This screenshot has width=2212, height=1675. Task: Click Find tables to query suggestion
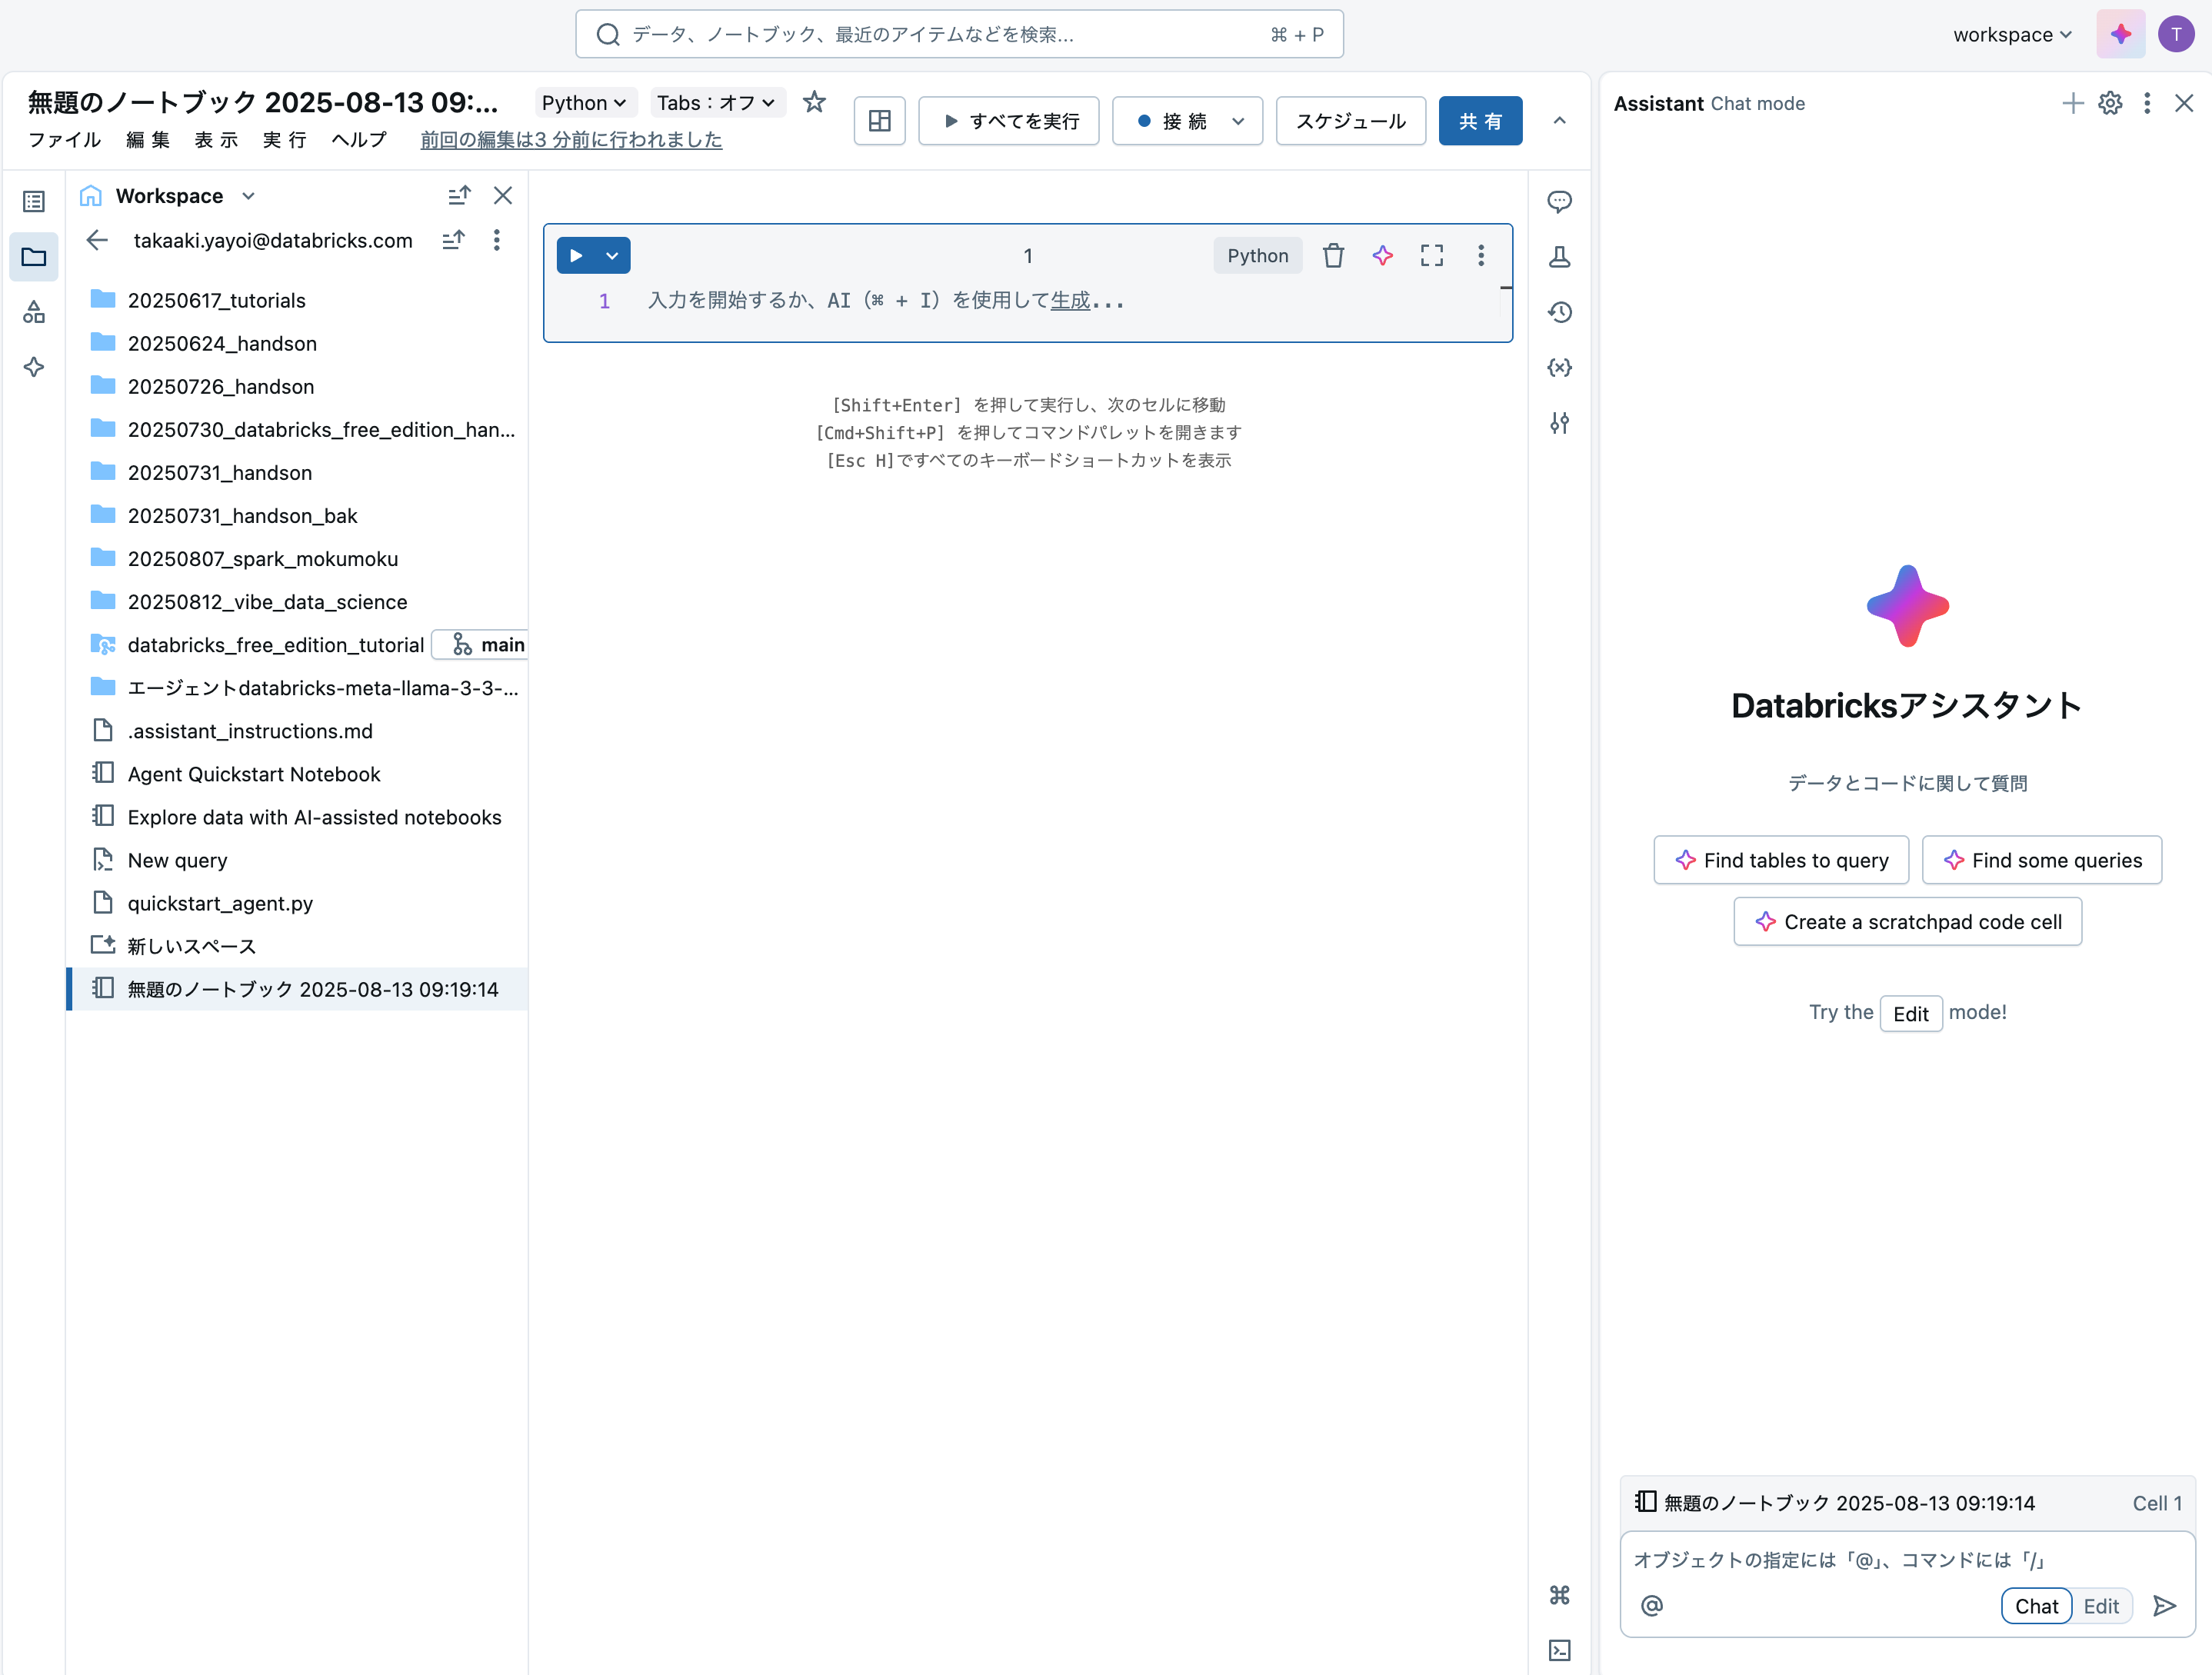(1781, 860)
